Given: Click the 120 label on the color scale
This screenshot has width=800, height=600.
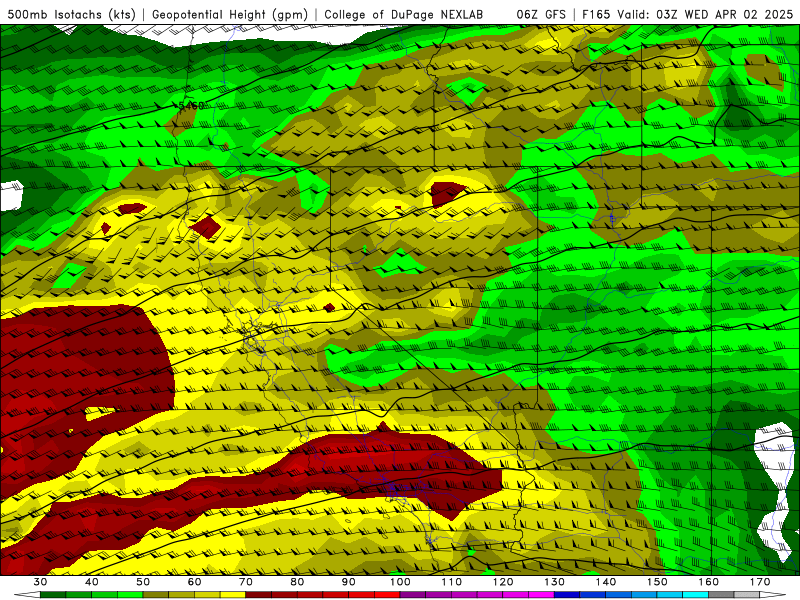Looking at the screenshot, I should (503, 582).
